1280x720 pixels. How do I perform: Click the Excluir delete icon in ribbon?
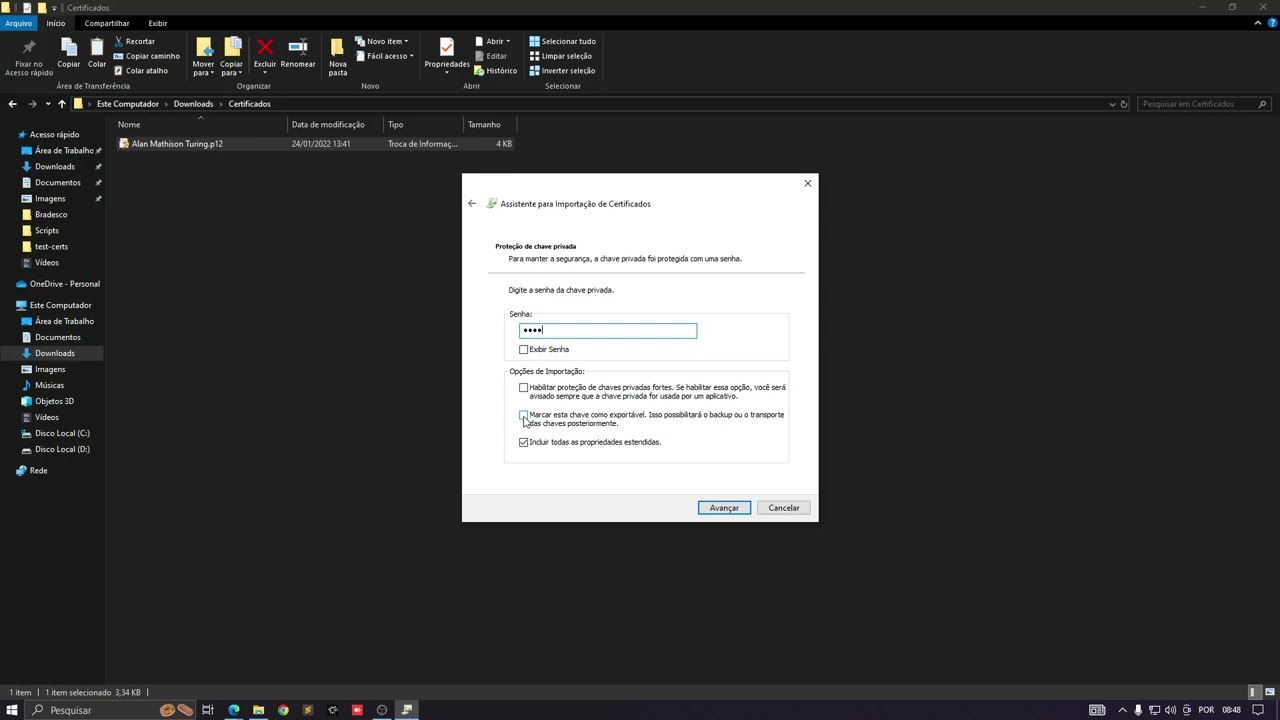[x=265, y=52]
